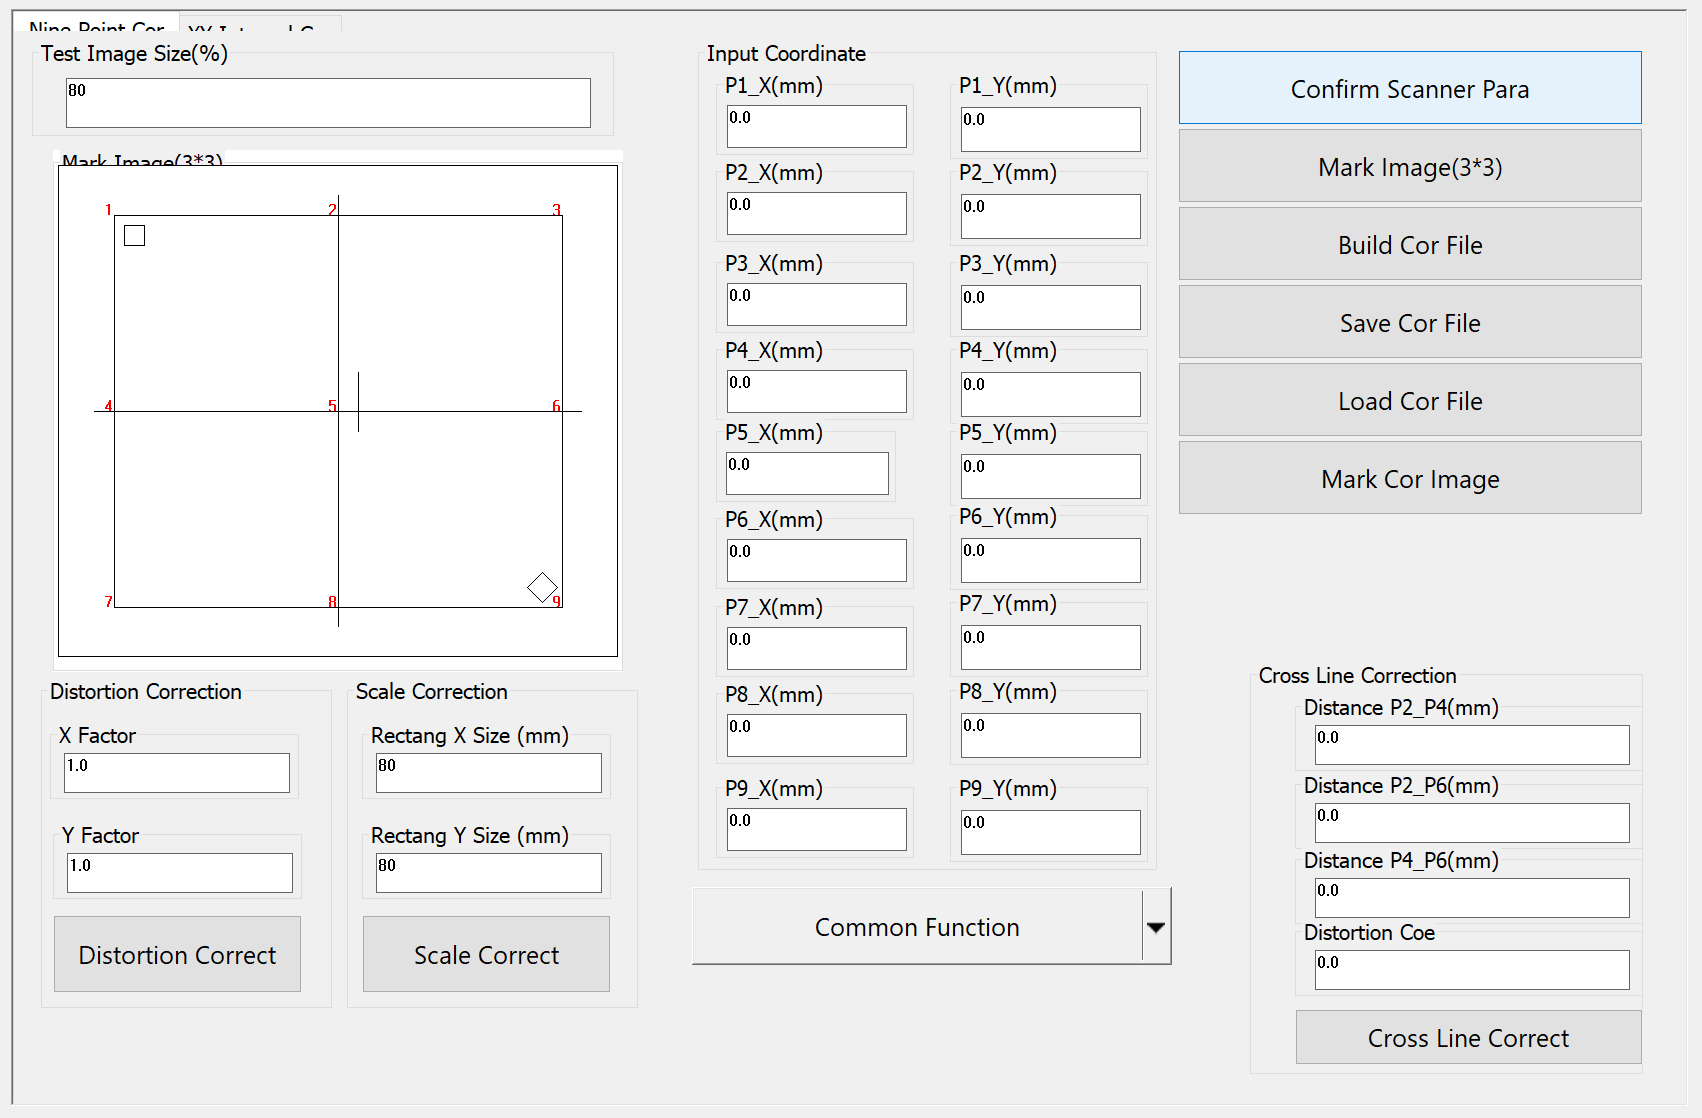Focus the Distance P4_P6(mm) field

pyautogui.click(x=1472, y=898)
